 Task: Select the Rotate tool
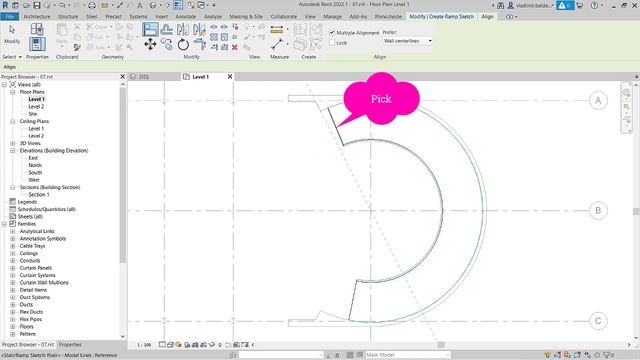click(183, 44)
